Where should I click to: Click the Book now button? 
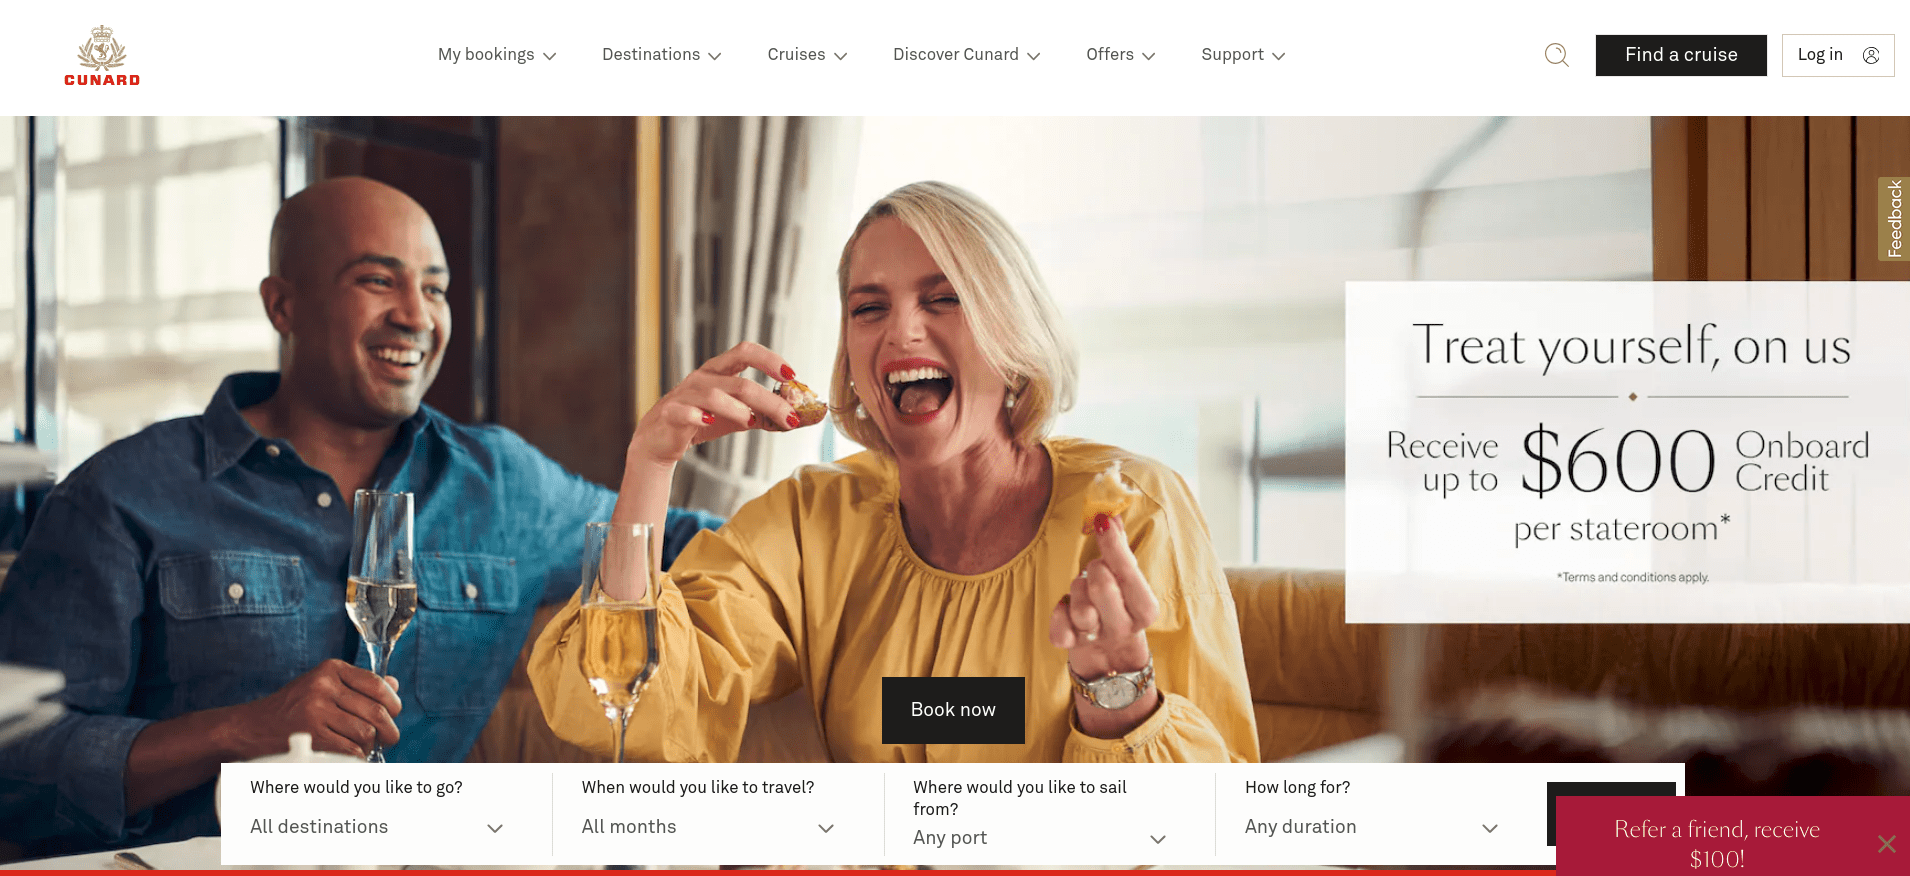(x=953, y=710)
